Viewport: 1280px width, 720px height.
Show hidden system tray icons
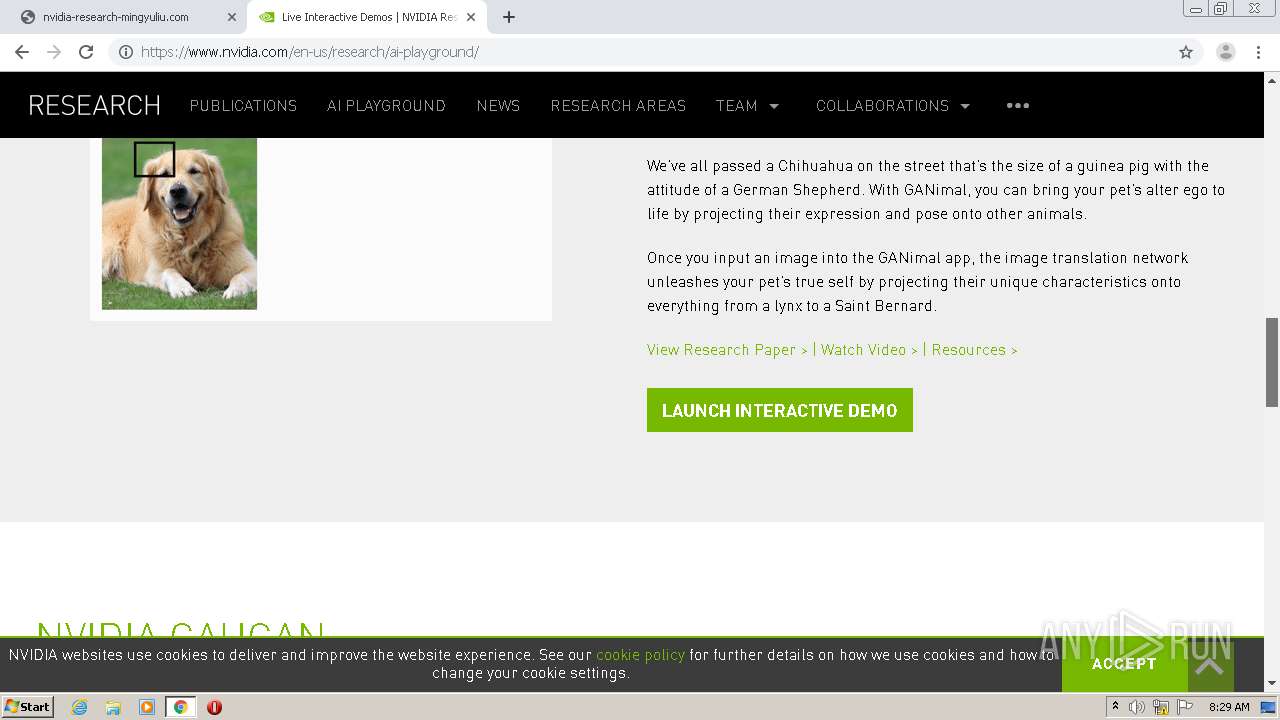(x=1115, y=707)
